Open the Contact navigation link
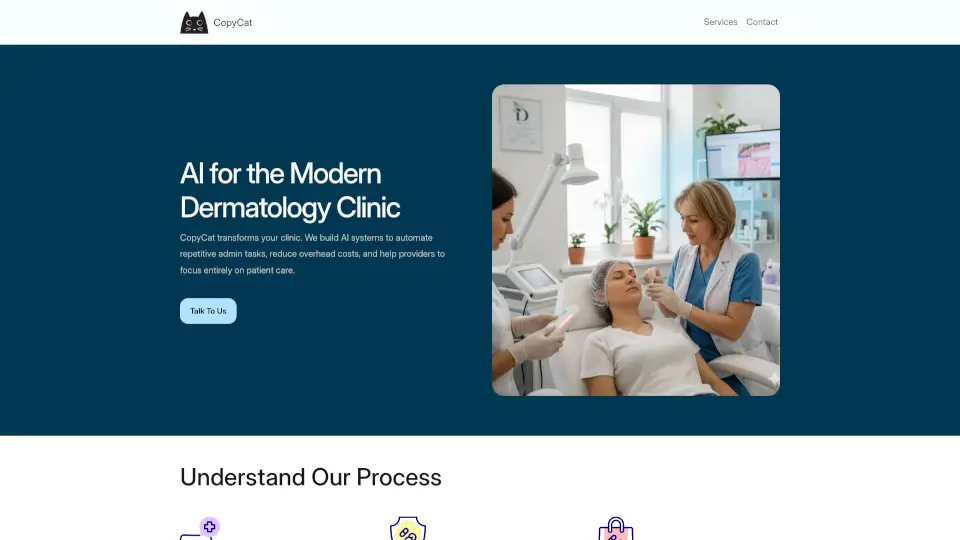 762,22
